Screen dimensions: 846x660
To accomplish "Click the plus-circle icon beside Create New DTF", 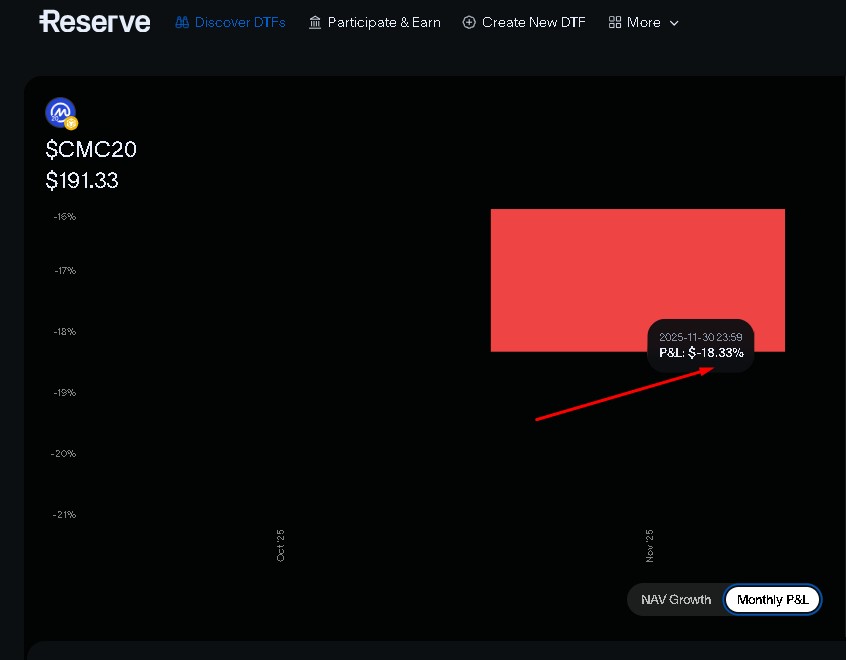I will (469, 22).
